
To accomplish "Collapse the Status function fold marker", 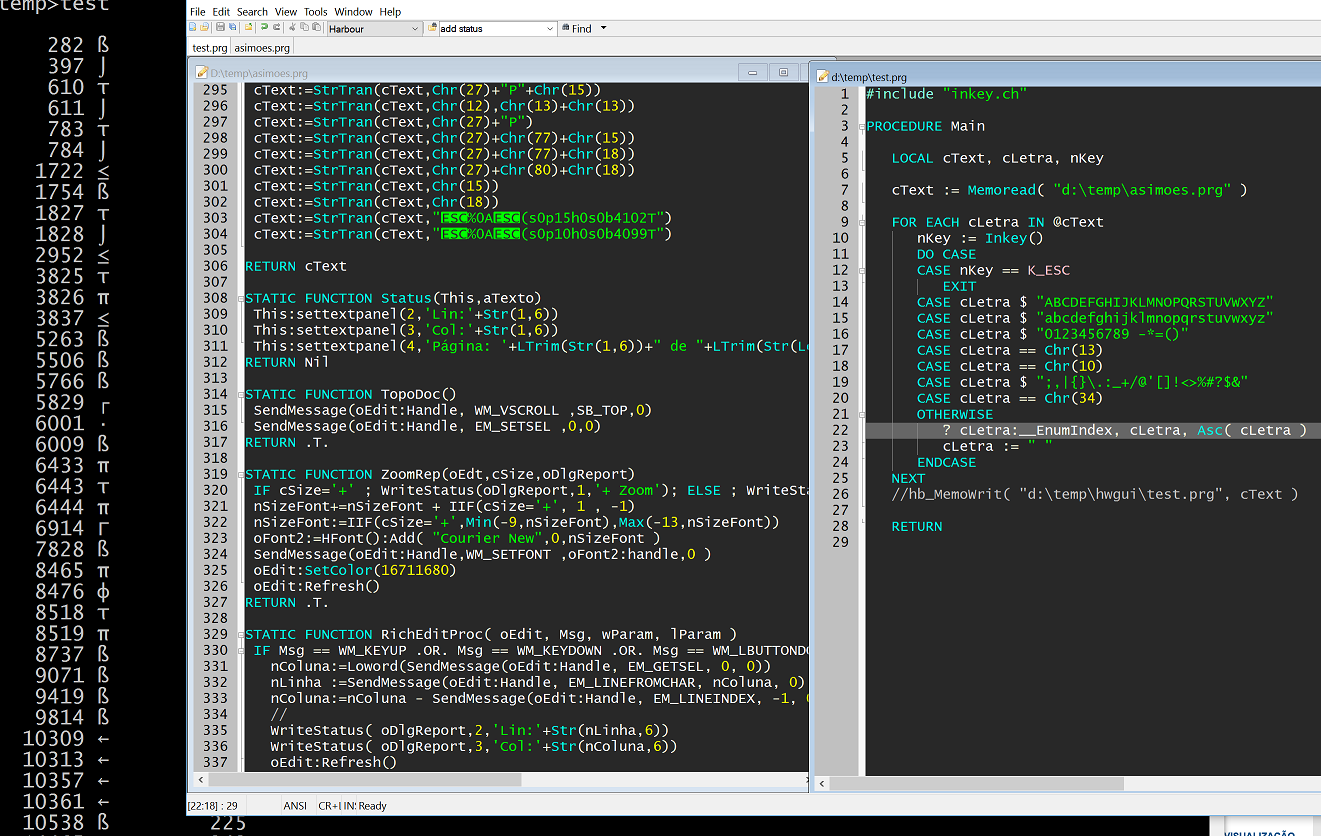I will (x=241, y=298).
